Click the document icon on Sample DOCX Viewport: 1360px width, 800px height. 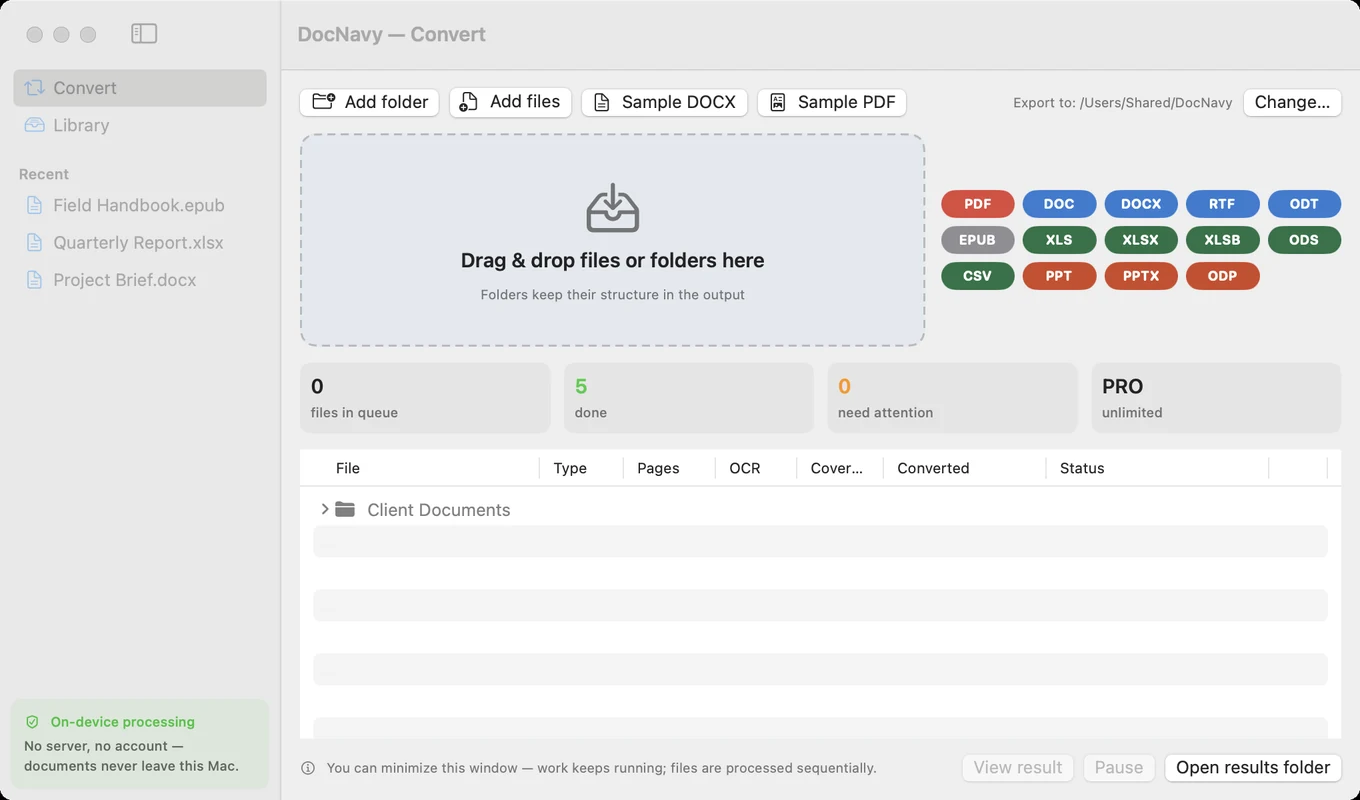tap(601, 102)
